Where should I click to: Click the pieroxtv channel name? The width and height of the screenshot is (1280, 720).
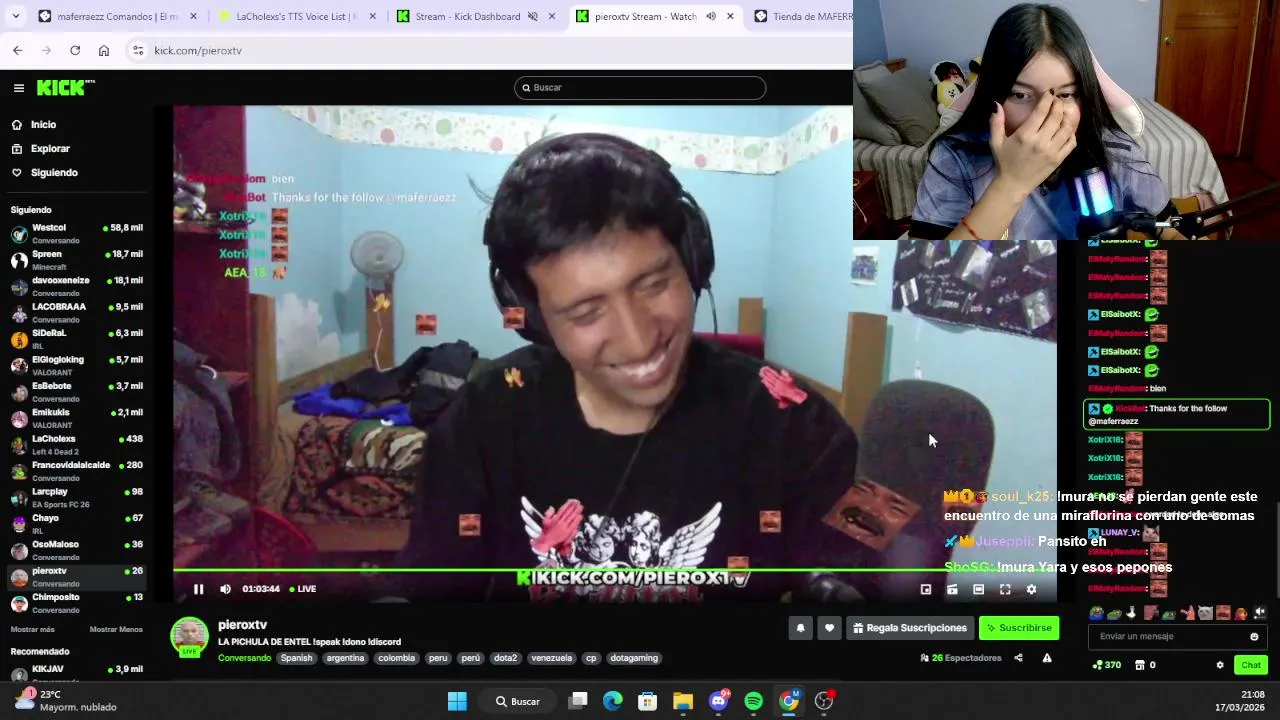click(x=242, y=625)
